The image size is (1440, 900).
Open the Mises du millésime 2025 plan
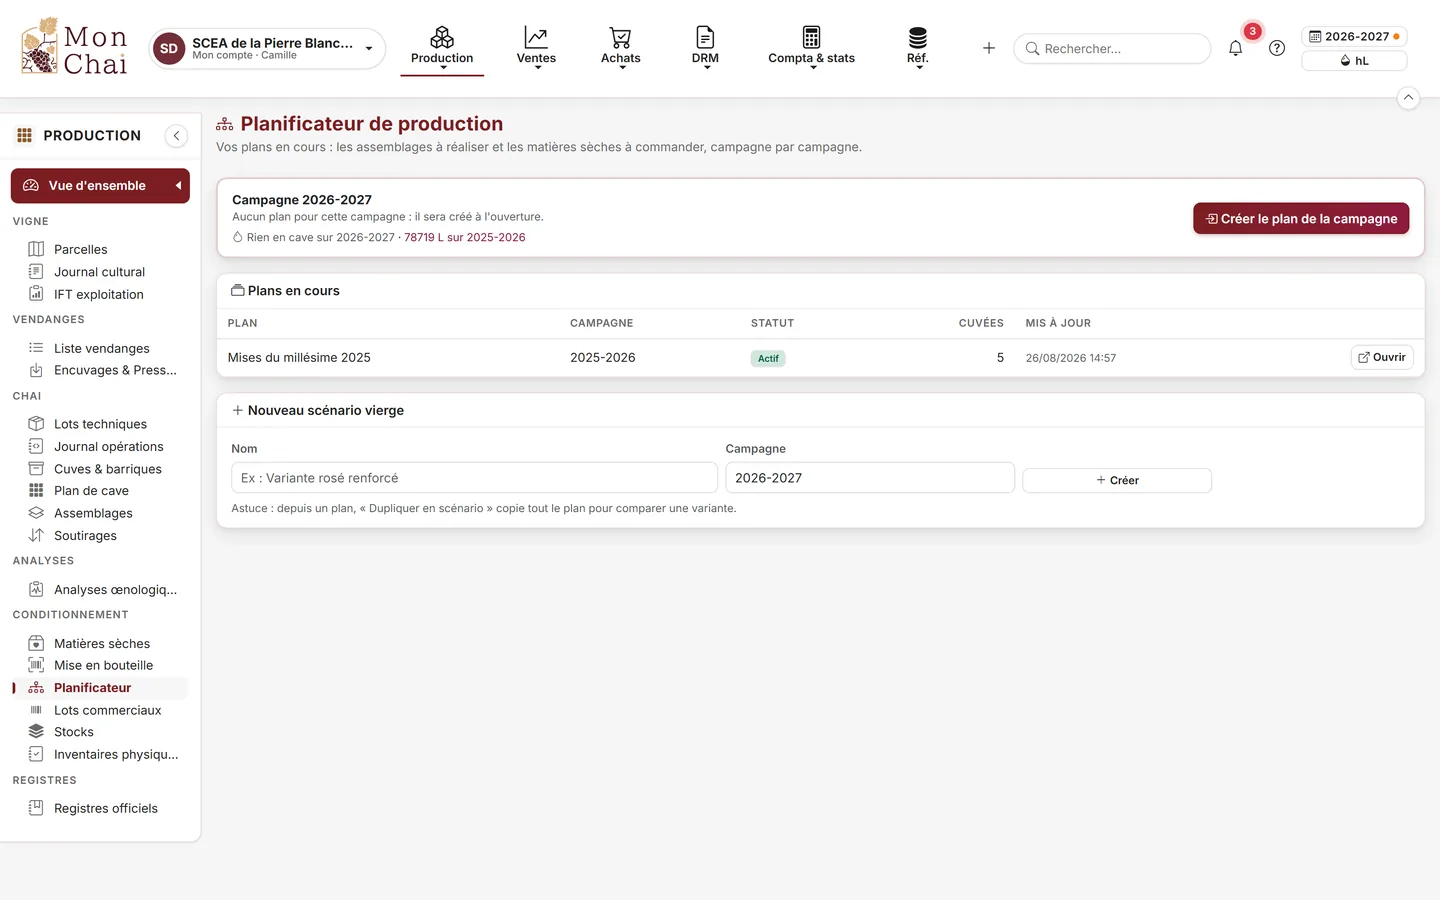point(1382,357)
